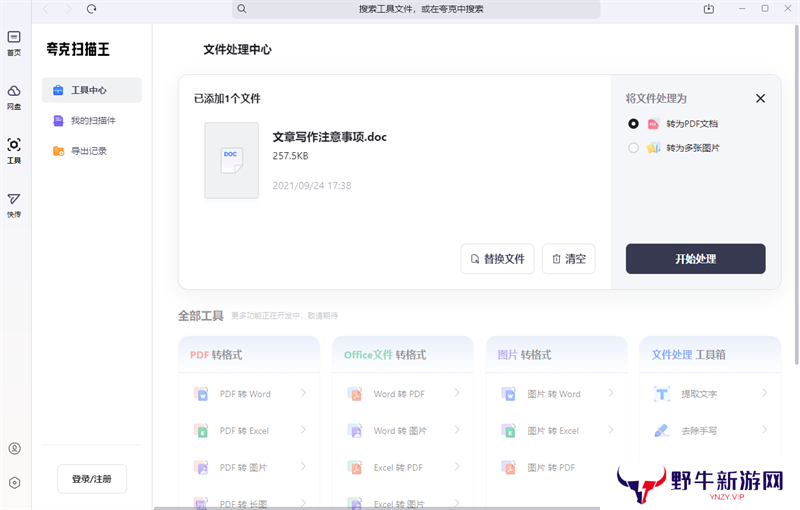Screen dimensions: 800x510
Task: Click the Word 转 图片 icon
Action: [x=355, y=430]
